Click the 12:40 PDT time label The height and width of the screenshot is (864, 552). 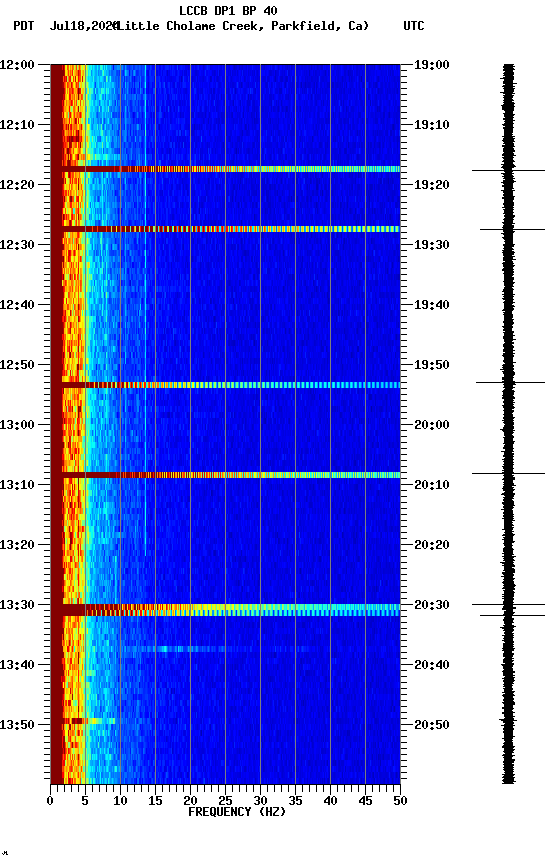[x=17, y=305]
